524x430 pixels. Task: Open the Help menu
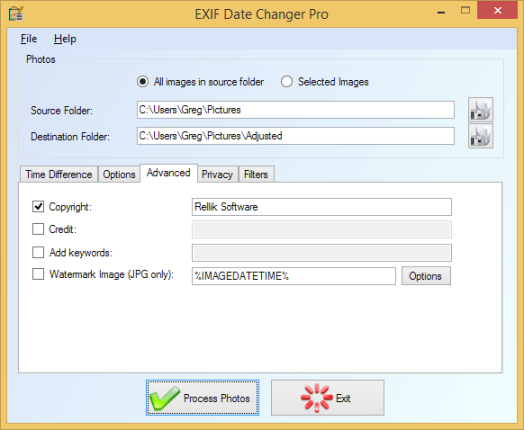[x=65, y=39]
